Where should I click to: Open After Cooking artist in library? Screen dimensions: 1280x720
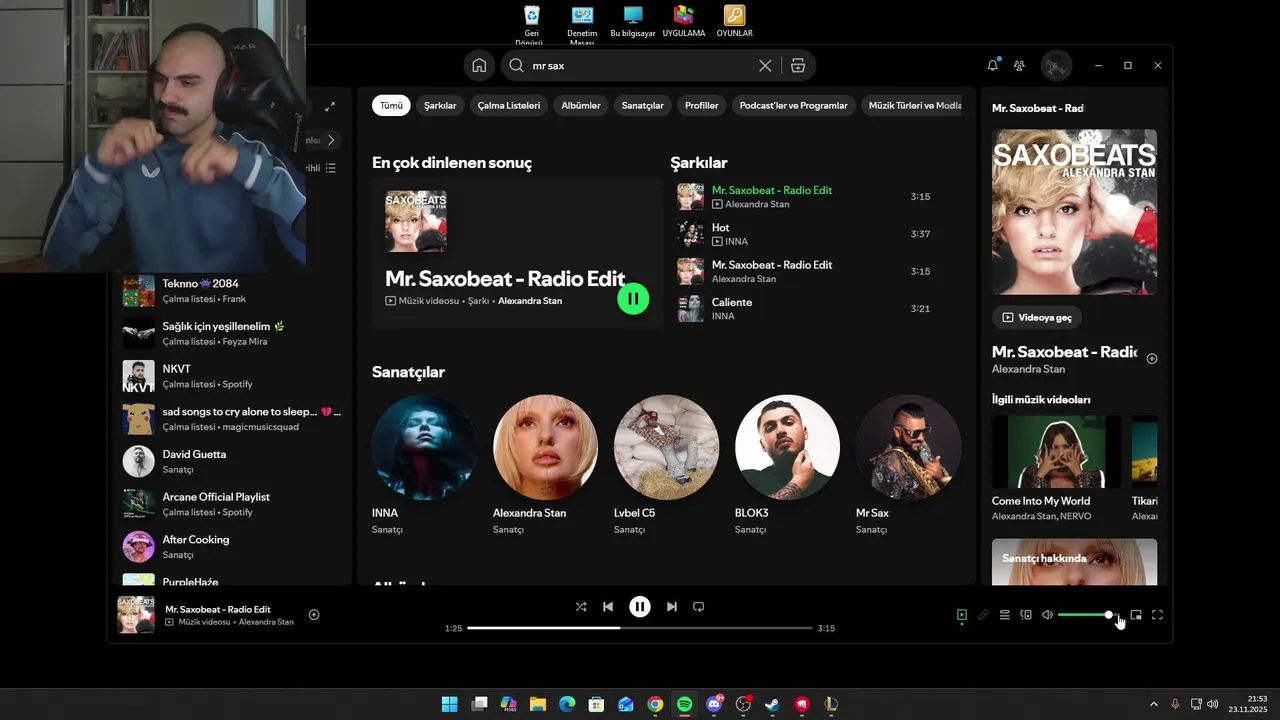coord(233,547)
